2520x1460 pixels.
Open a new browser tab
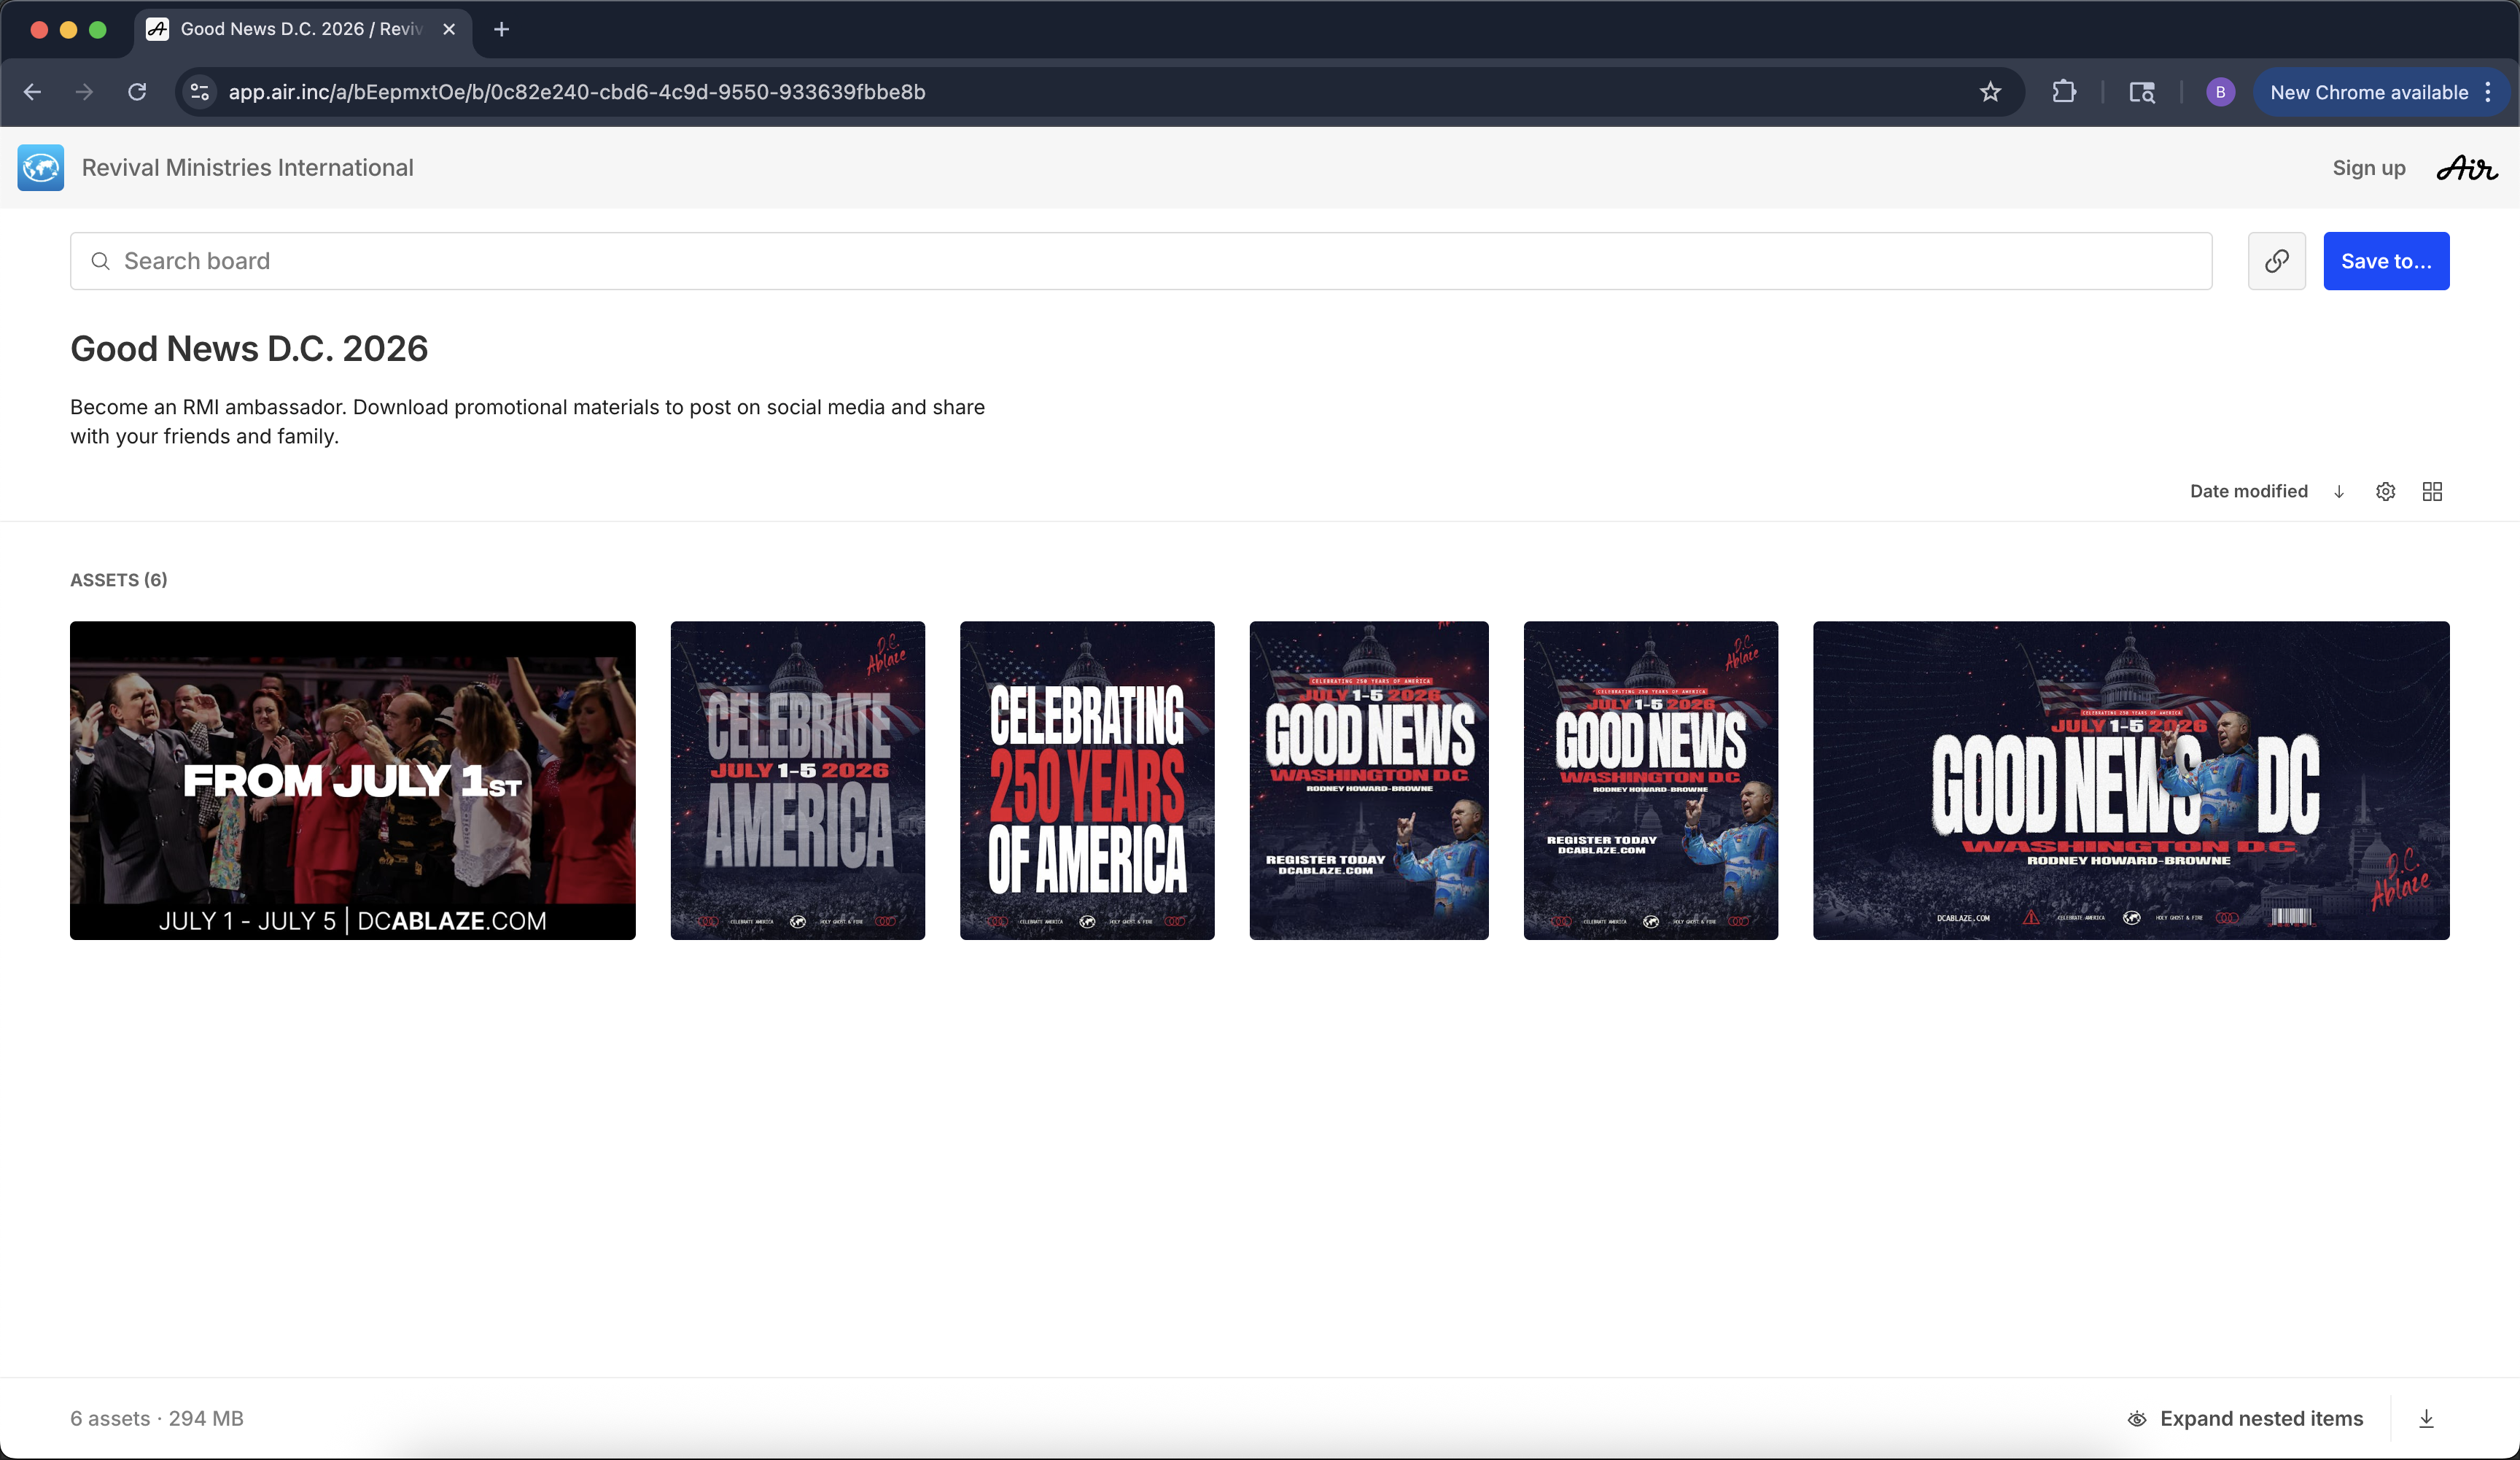(502, 29)
